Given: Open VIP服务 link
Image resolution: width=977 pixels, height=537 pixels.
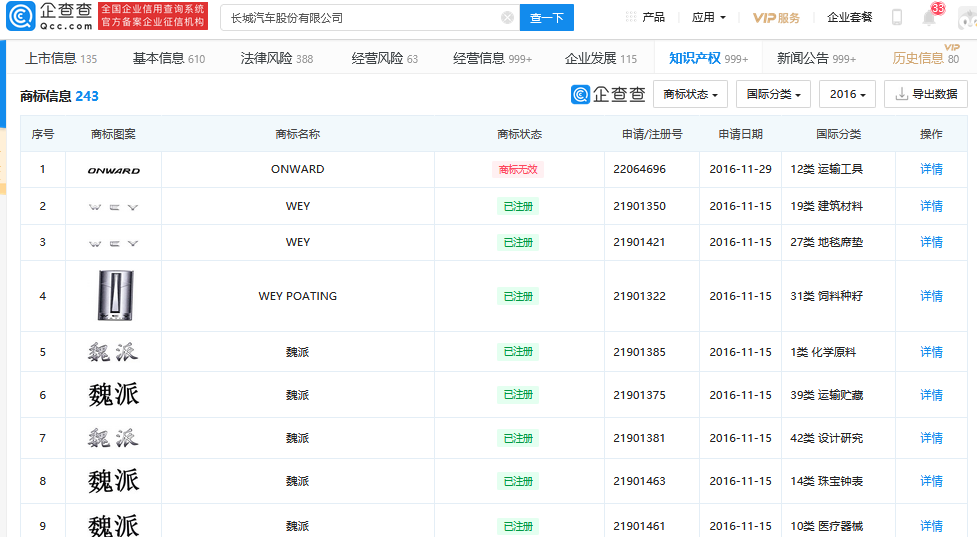Looking at the screenshot, I should coord(776,17).
